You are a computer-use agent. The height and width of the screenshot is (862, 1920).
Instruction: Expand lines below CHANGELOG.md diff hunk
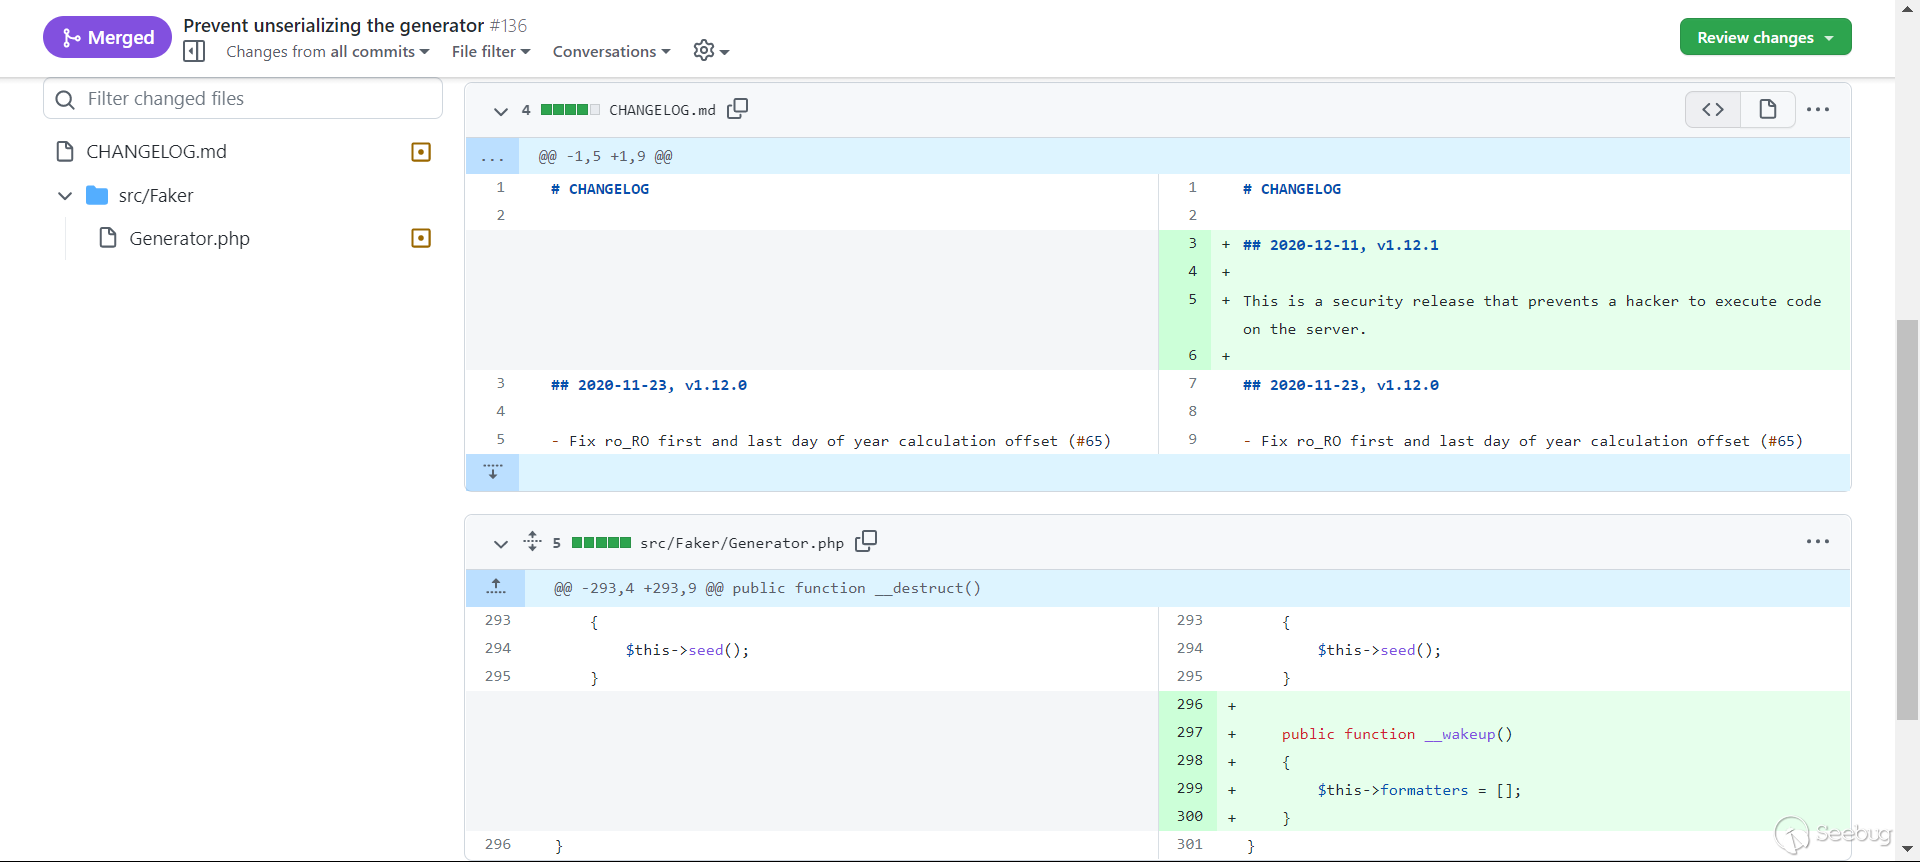pos(493,472)
